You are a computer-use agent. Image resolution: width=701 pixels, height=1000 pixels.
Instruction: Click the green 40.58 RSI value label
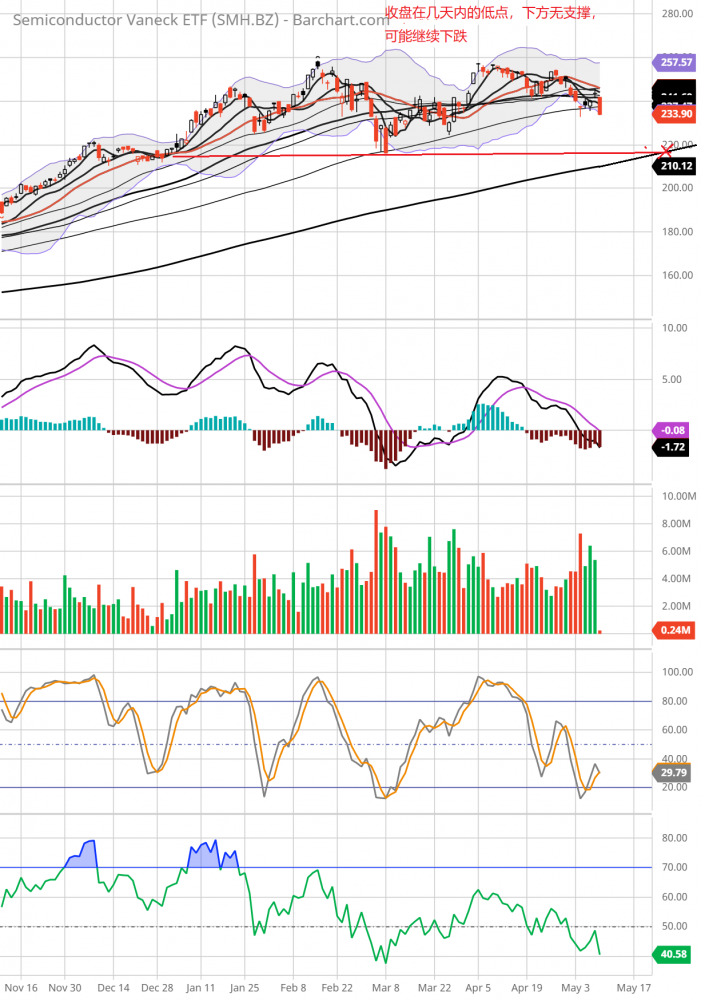[676, 955]
